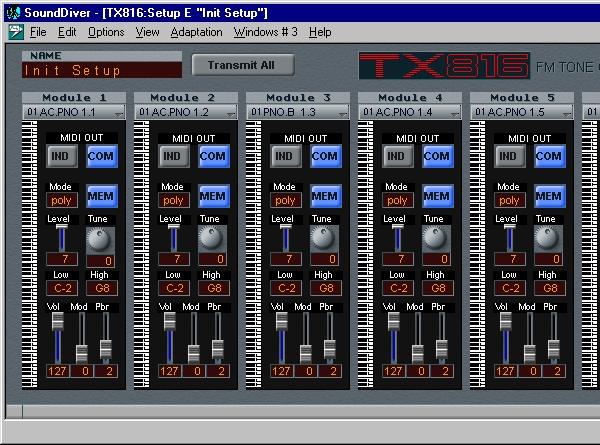Click the Module 1 Vol slider
This screenshot has height=445, width=600.
tap(58, 337)
